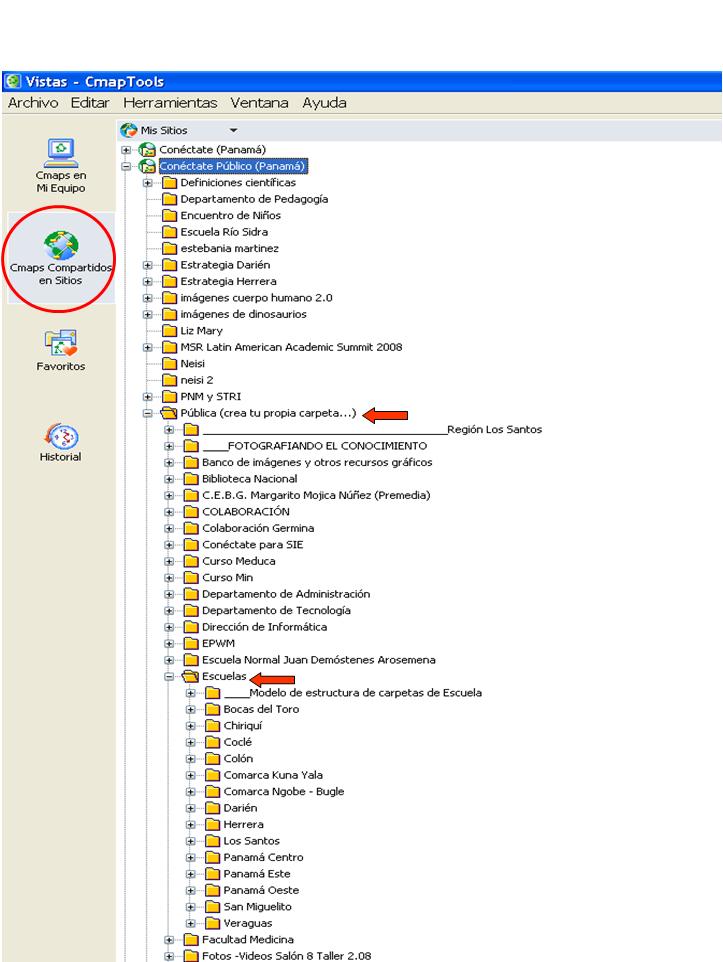Open the Mis Sitios dropdown

pyautogui.click(x=233, y=130)
